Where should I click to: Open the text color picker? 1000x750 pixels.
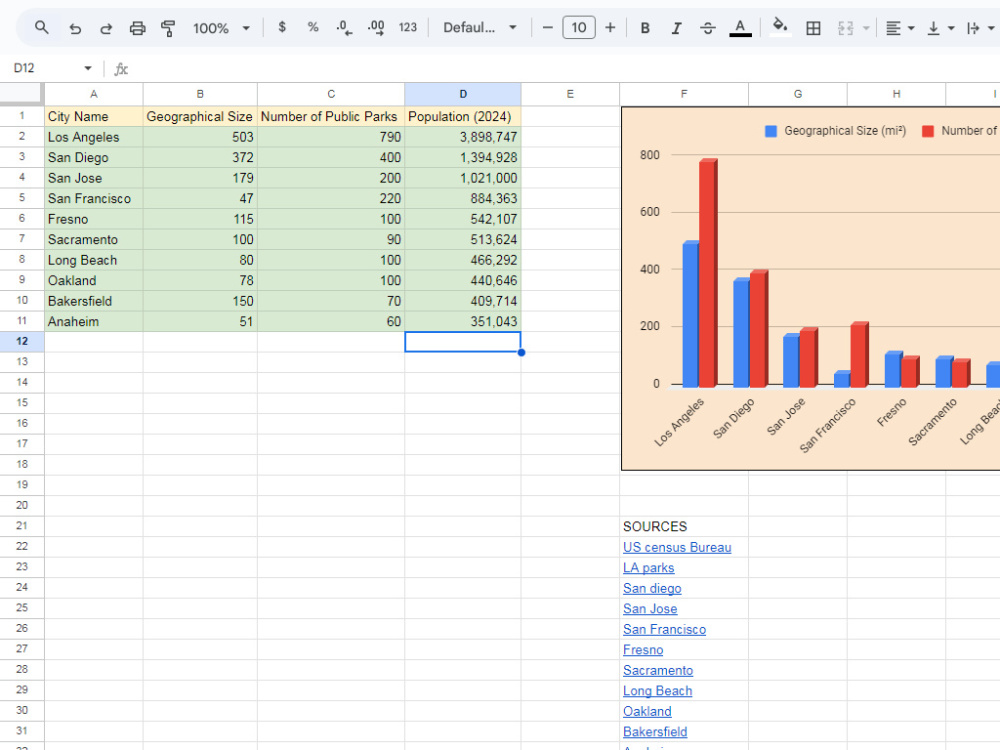740,28
